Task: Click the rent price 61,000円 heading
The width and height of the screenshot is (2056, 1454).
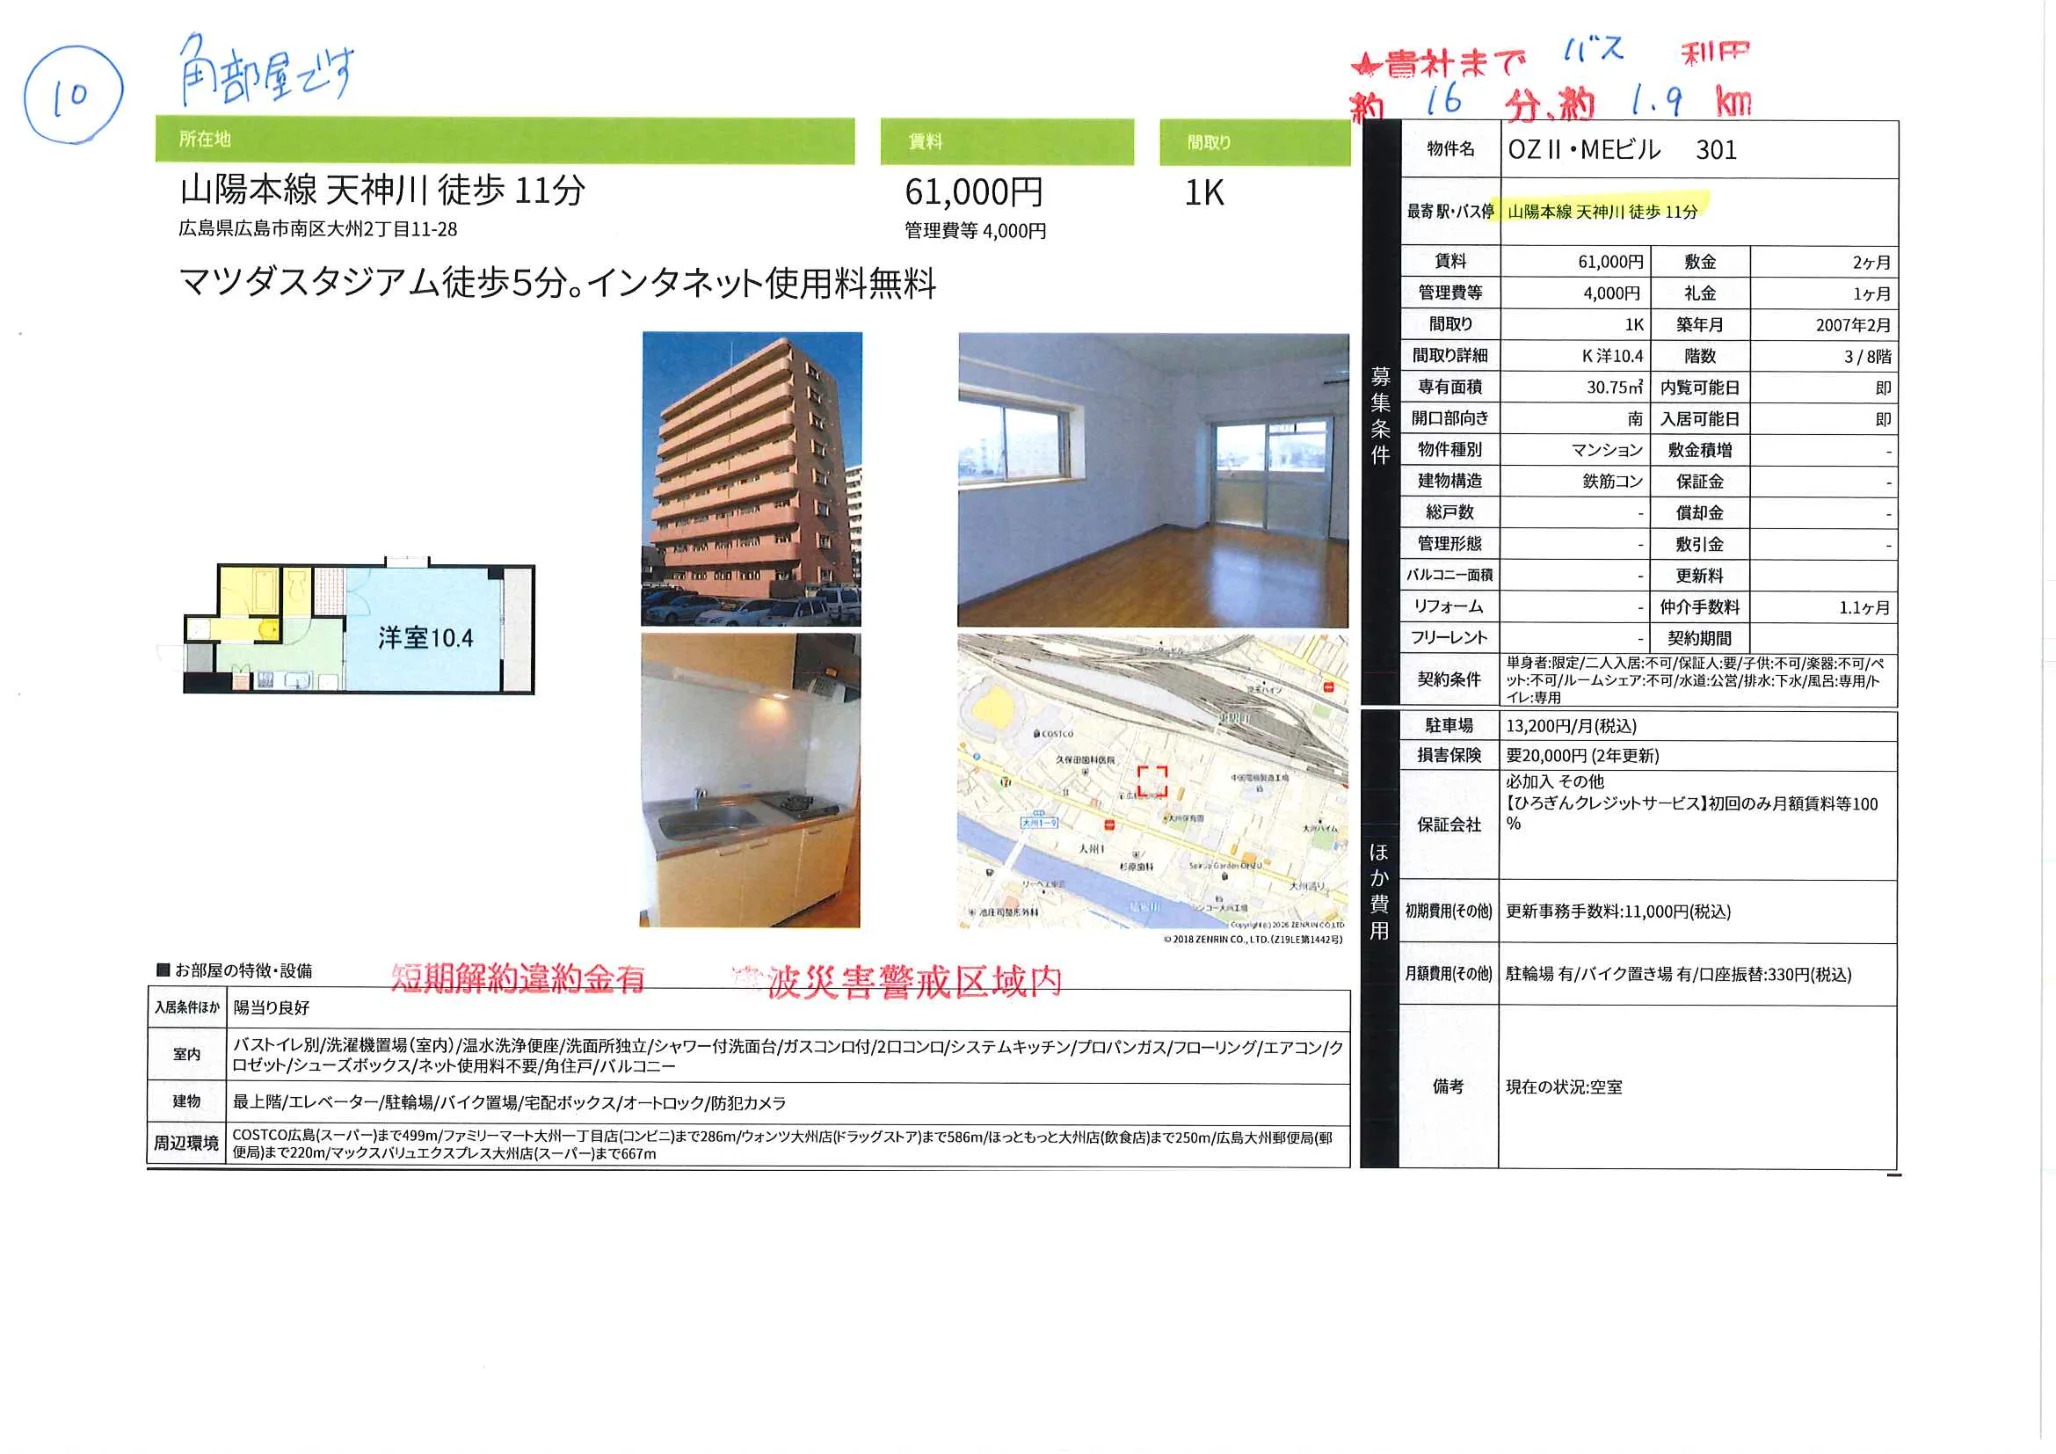Action: click(x=973, y=191)
